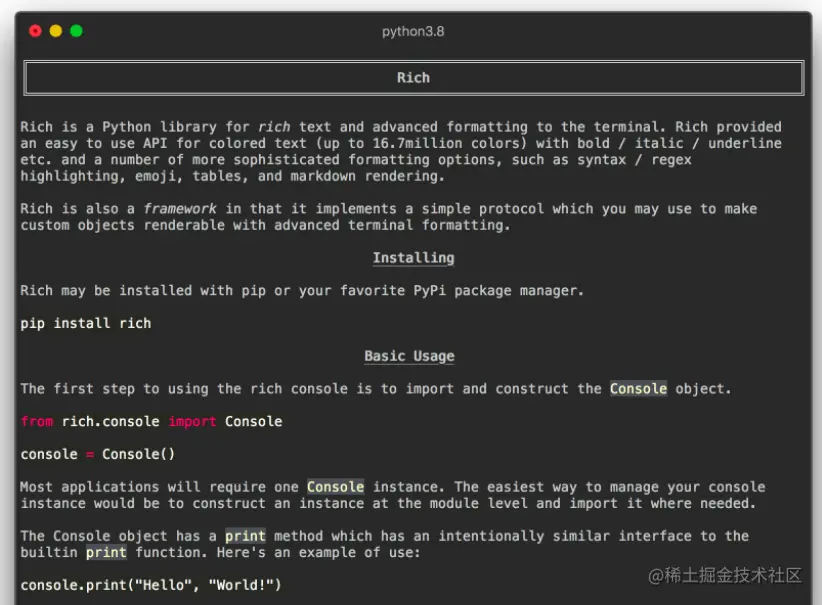The height and width of the screenshot is (605, 822).
Task: Minimize the terminal with the yellow button
Action: pyautogui.click(x=56, y=31)
